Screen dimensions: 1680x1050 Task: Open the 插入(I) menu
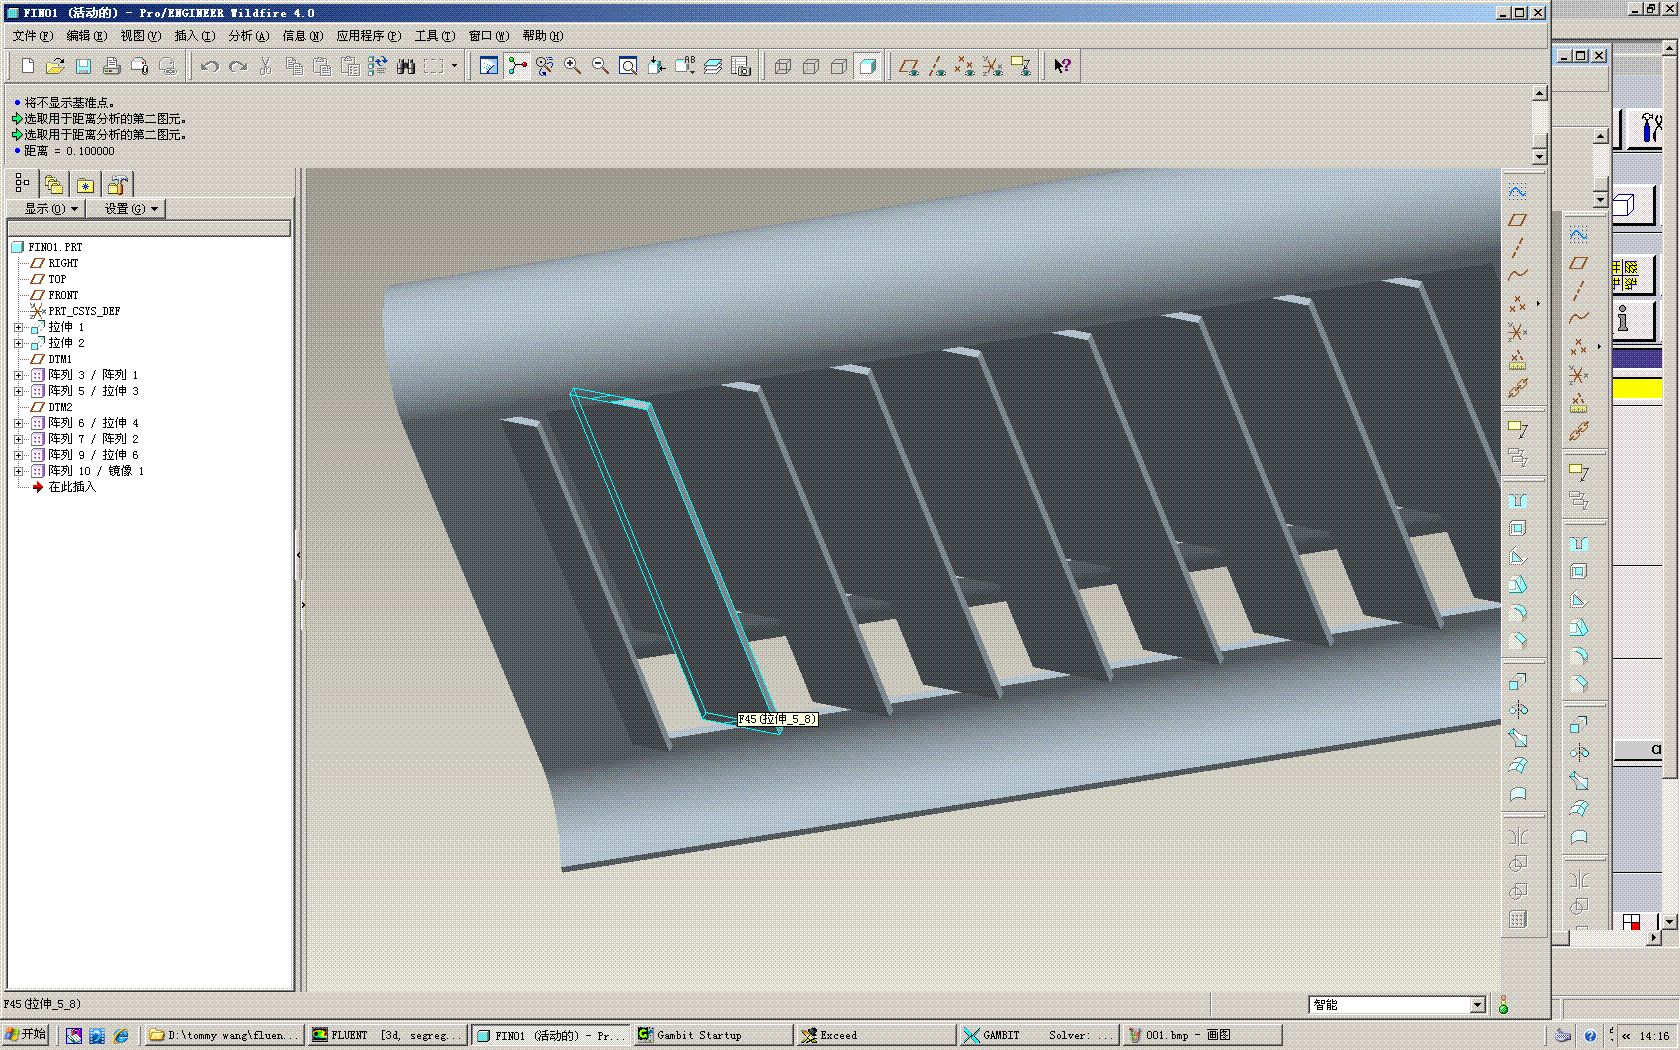[194, 36]
